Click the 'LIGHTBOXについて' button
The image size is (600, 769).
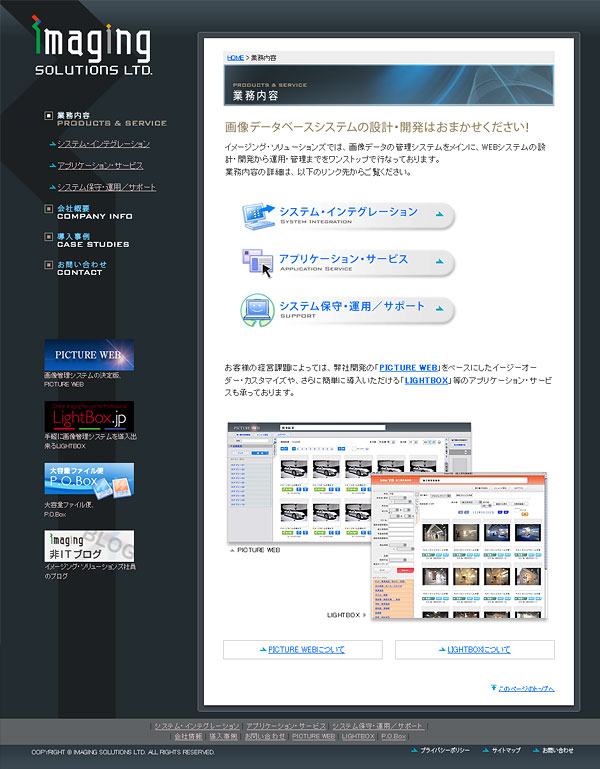(475, 650)
